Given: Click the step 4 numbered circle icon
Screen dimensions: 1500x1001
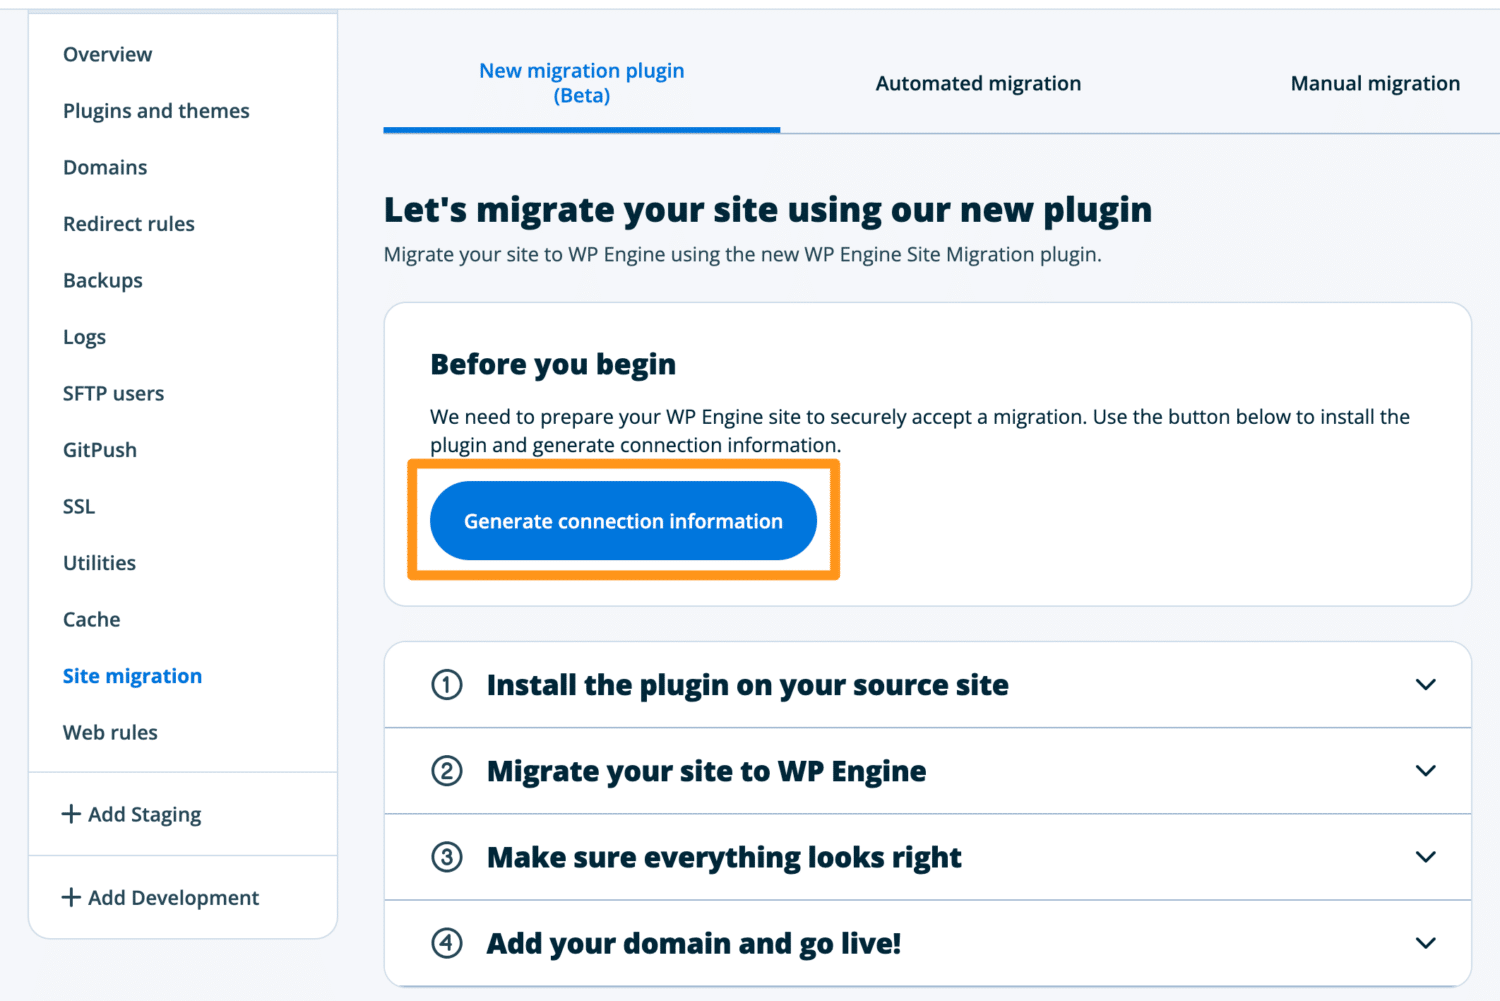Looking at the screenshot, I should pyautogui.click(x=446, y=943).
